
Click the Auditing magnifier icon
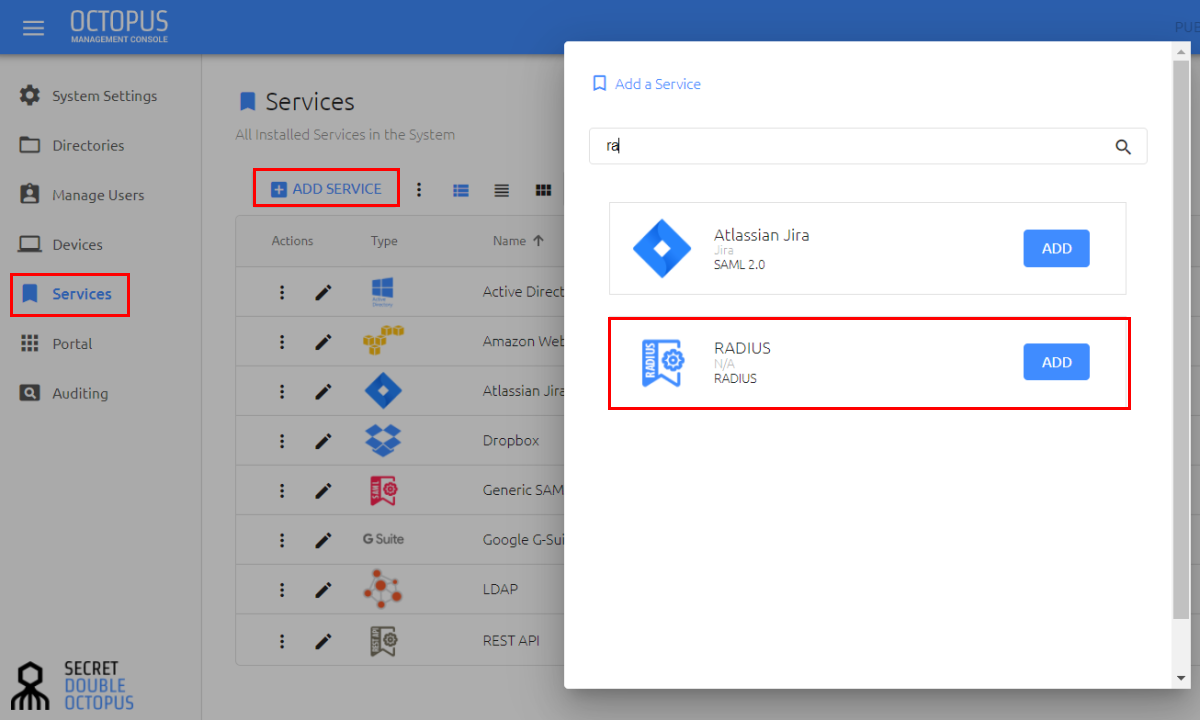tap(30, 393)
